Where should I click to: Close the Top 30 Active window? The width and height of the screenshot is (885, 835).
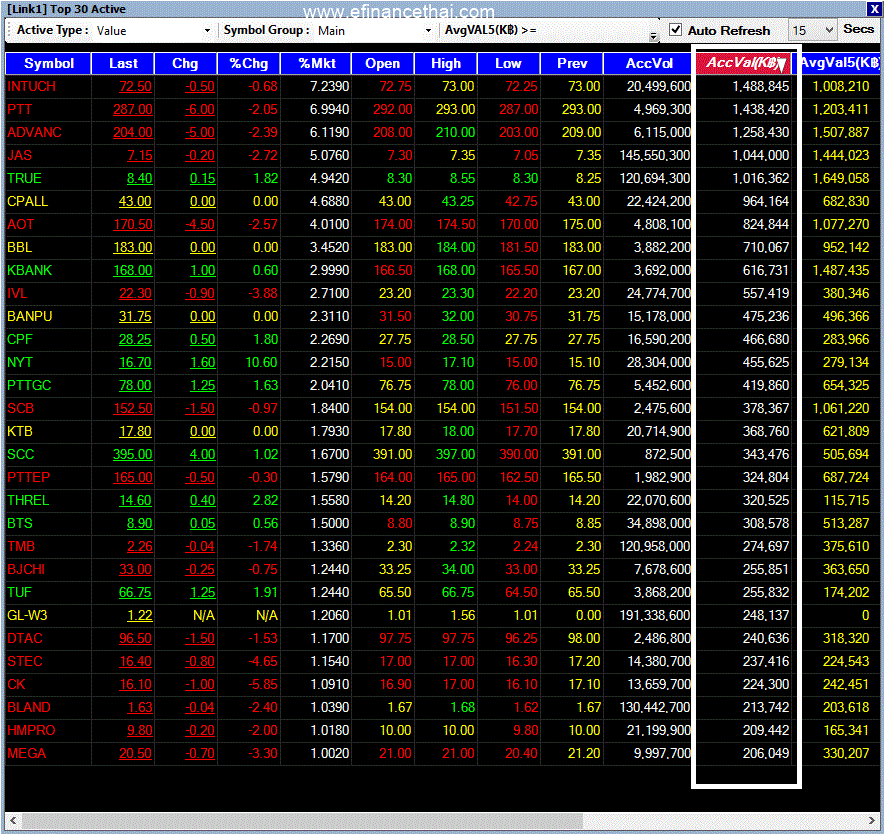pyautogui.click(x=874, y=9)
